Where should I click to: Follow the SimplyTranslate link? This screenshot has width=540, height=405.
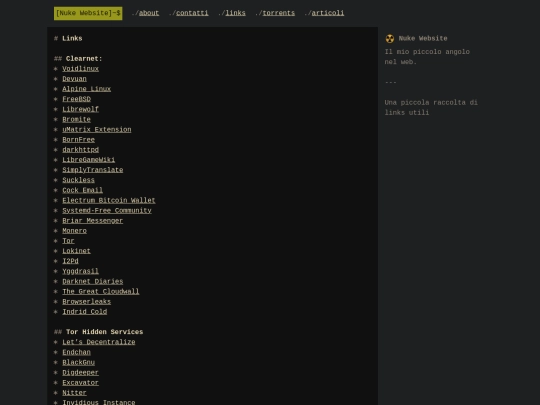tap(93, 170)
